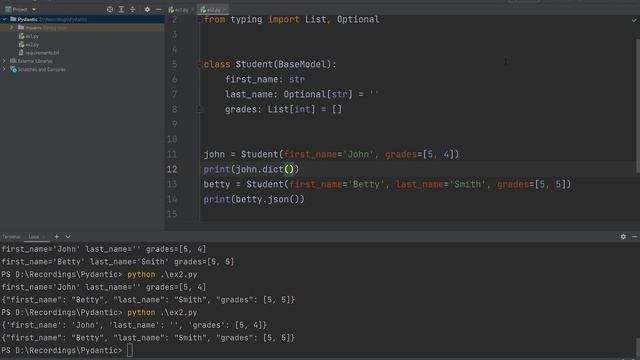This screenshot has height=360, width=640.
Task: Expand Scratches and Consoles node
Action: [4, 69]
